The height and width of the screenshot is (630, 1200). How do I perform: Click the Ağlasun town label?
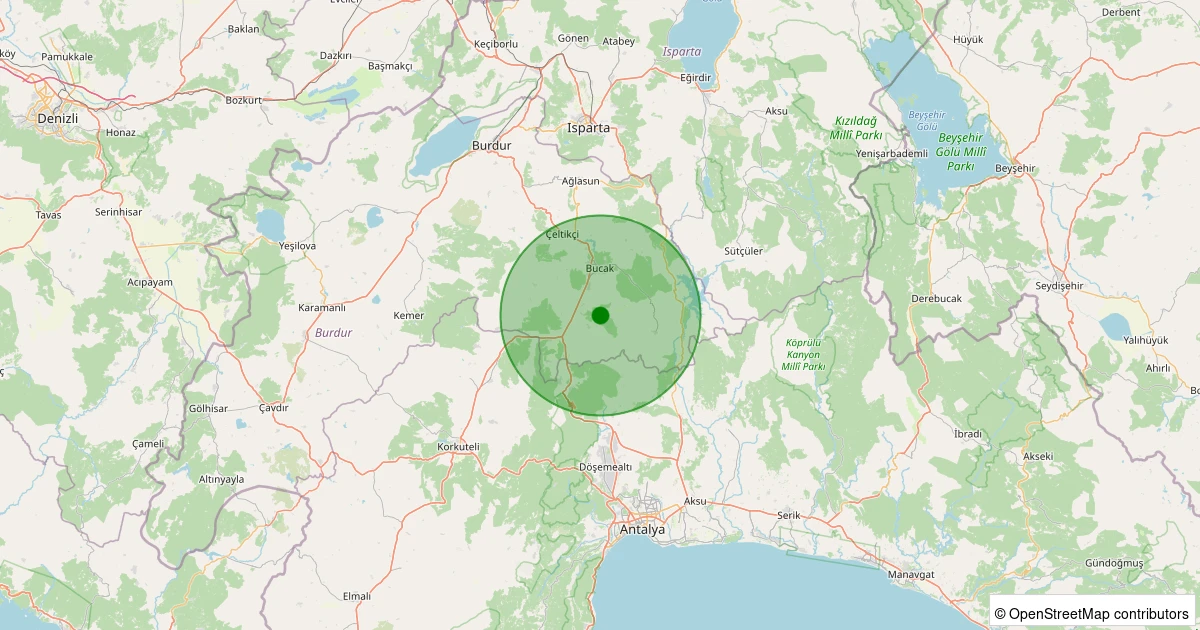(580, 181)
